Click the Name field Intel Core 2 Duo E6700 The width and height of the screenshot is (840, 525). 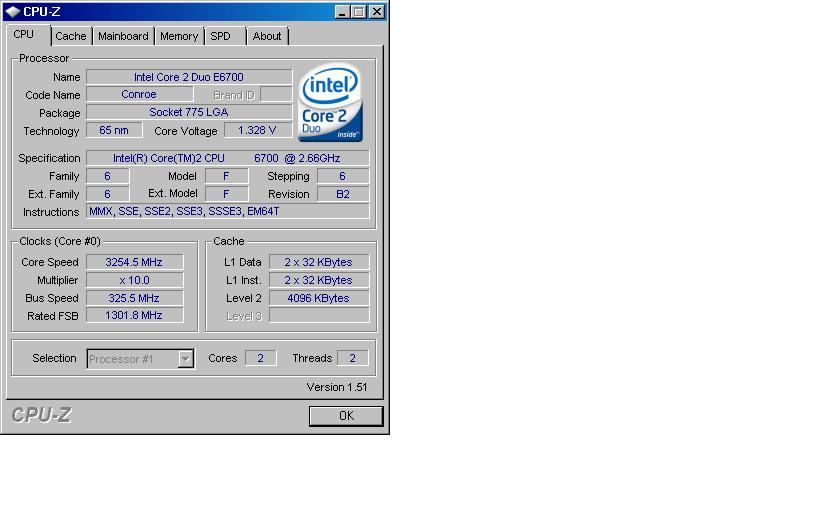coord(189,77)
